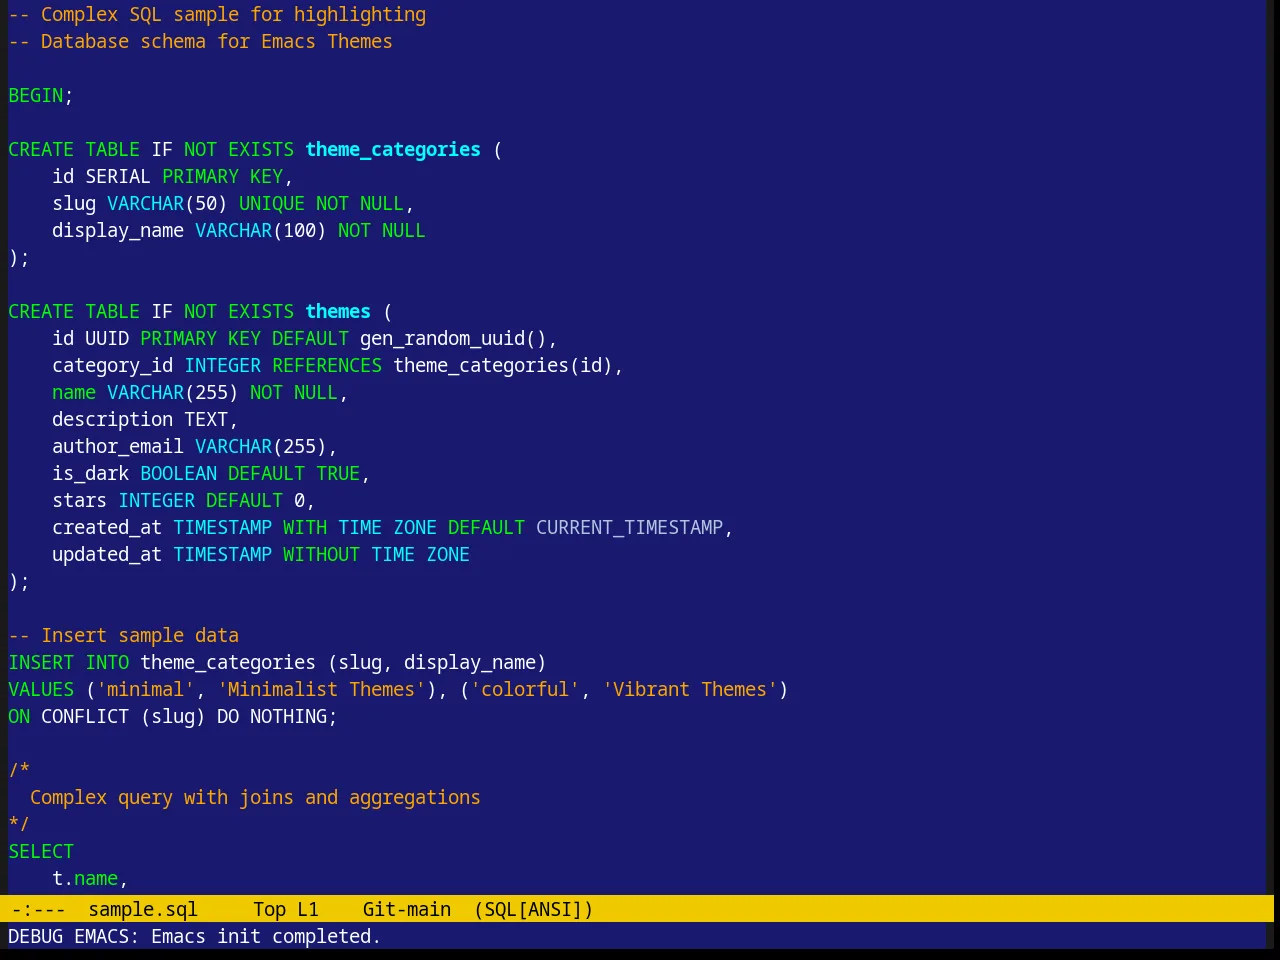
Task: Click the 'INSERT' keyword
Action: coord(41,662)
